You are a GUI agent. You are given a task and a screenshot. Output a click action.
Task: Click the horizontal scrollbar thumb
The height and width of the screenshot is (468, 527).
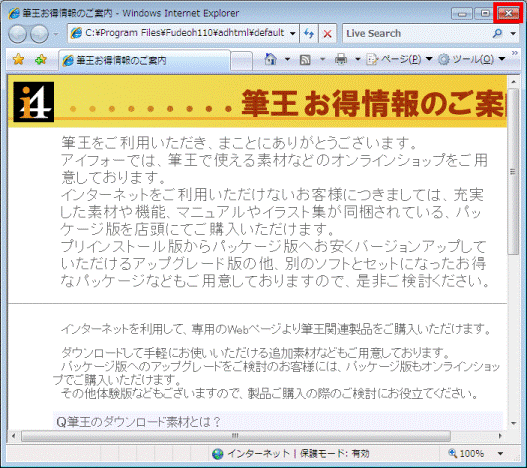tap(236, 436)
